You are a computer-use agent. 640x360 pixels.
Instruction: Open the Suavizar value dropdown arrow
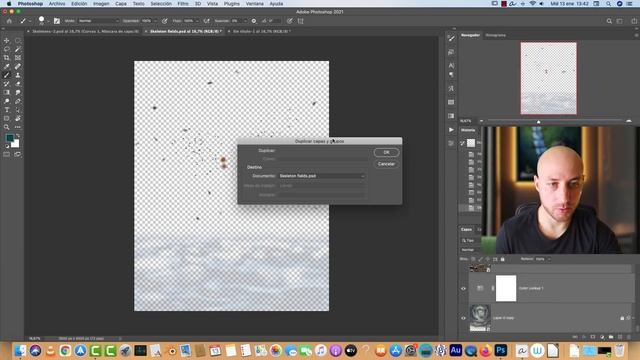[x=245, y=21]
